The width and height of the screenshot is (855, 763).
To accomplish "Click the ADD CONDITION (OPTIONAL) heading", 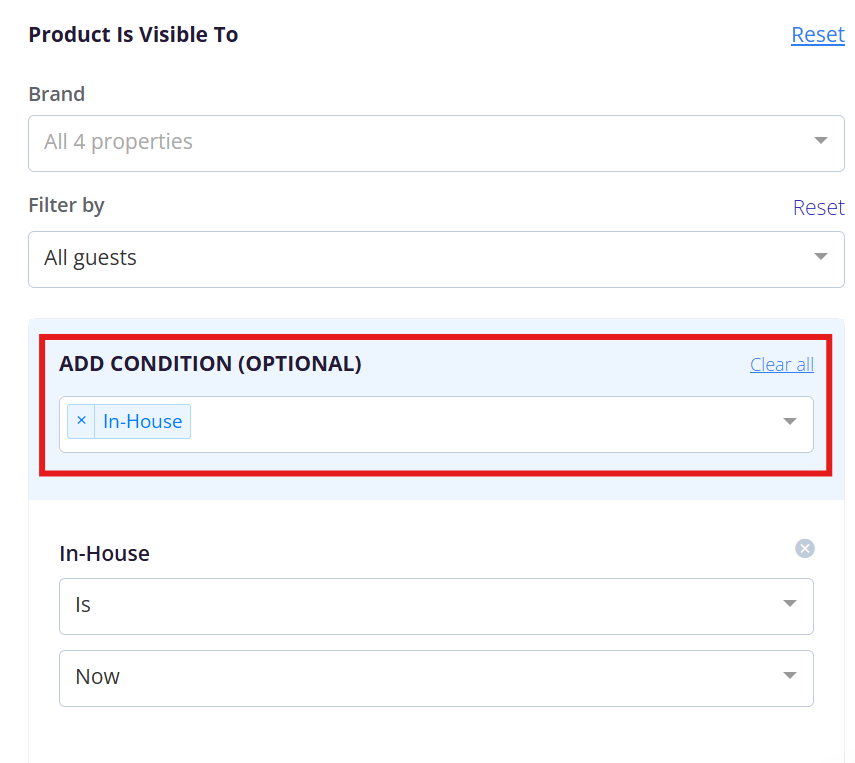I will tap(210, 364).
